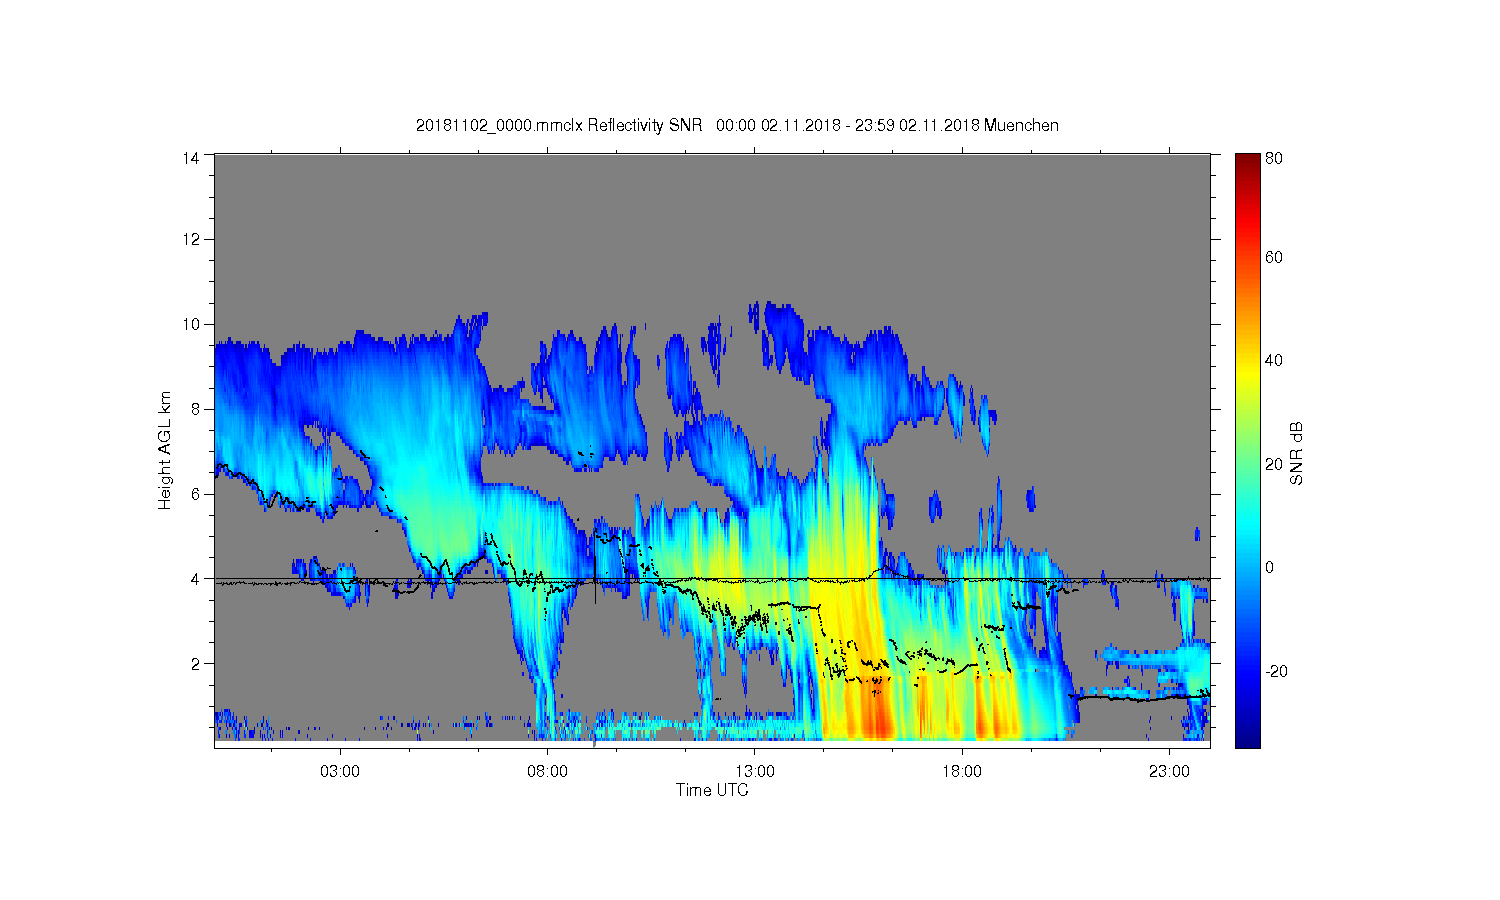Click the colorbar value 60

click(1274, 257)
